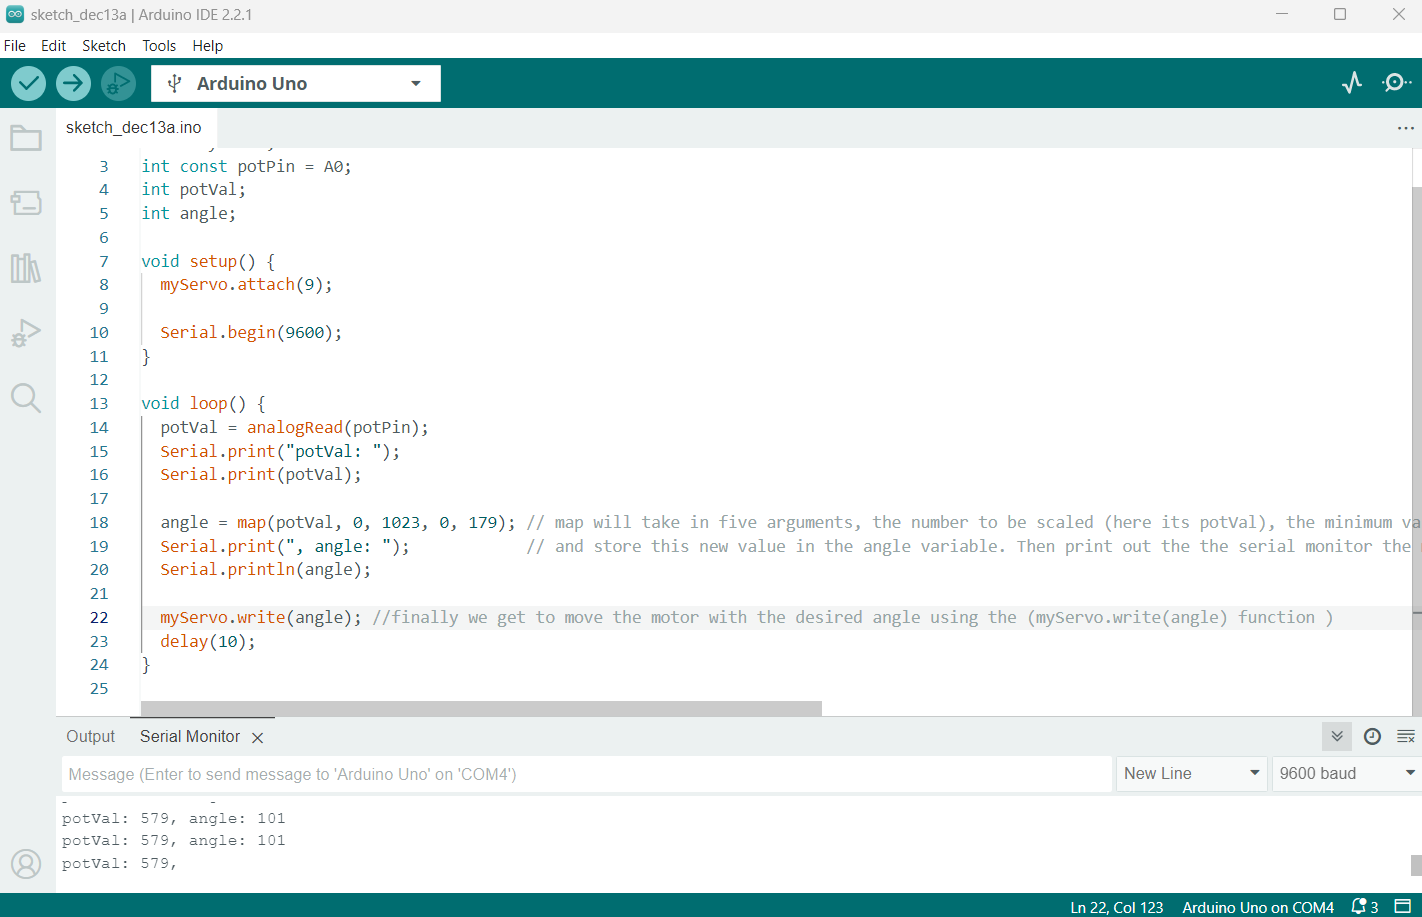The image size is (1422, 917).
Task: Open the Search sidebar icon
Action: (26, 398)
